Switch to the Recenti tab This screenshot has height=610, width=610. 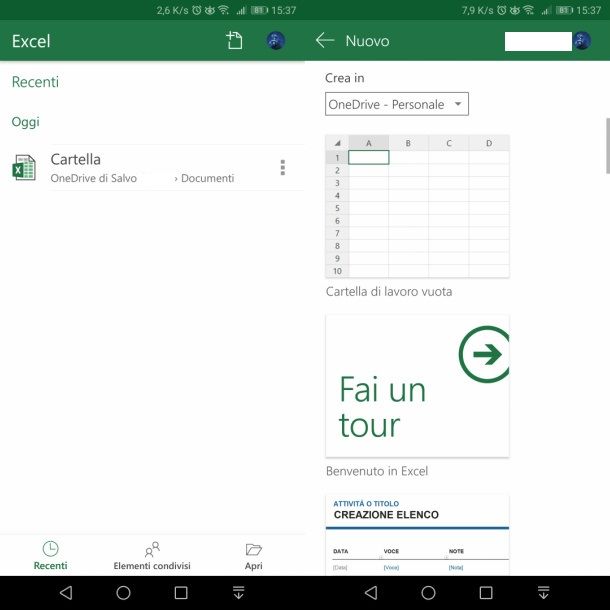pos(51,556)
